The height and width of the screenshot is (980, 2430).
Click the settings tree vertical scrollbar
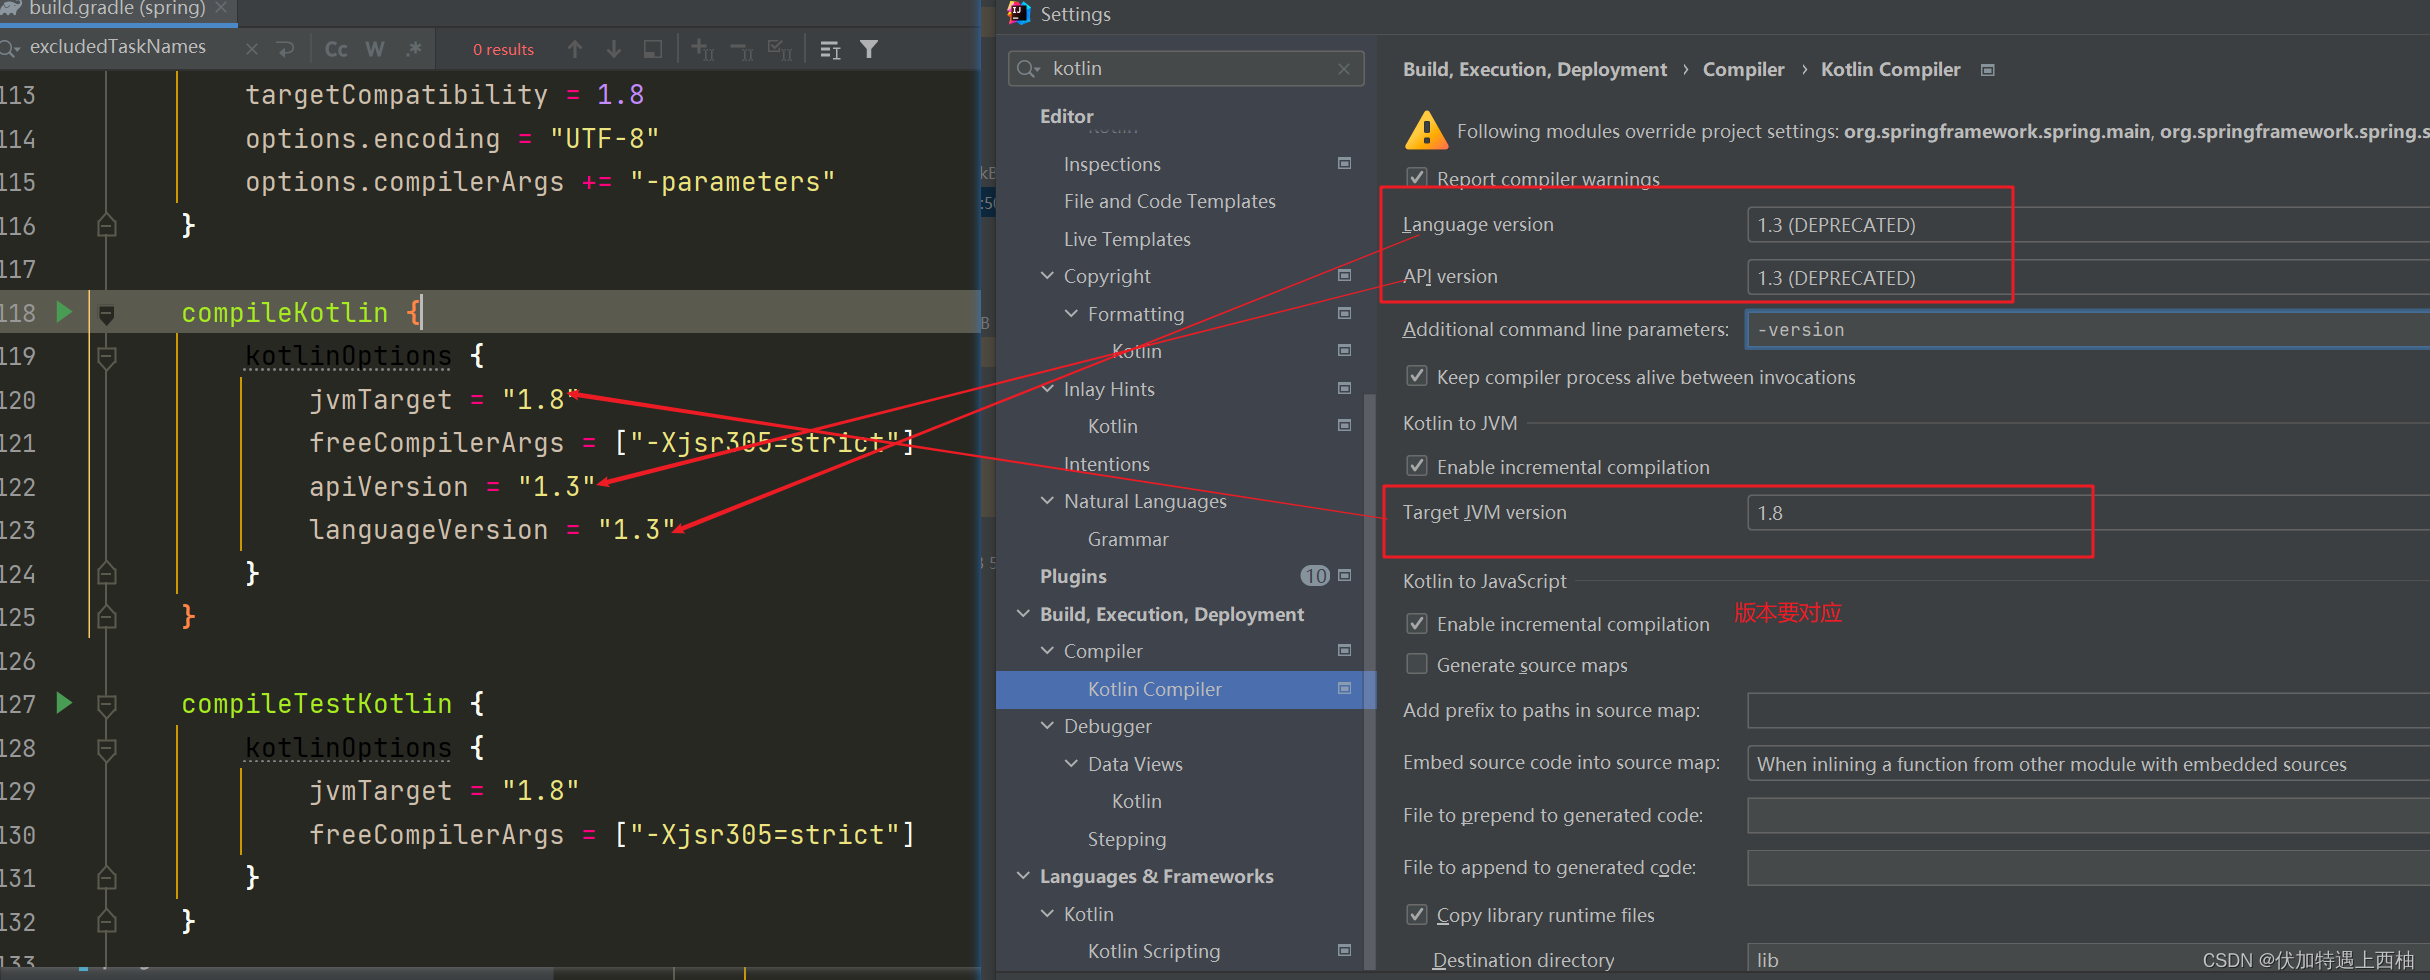tap(1370, 680)
